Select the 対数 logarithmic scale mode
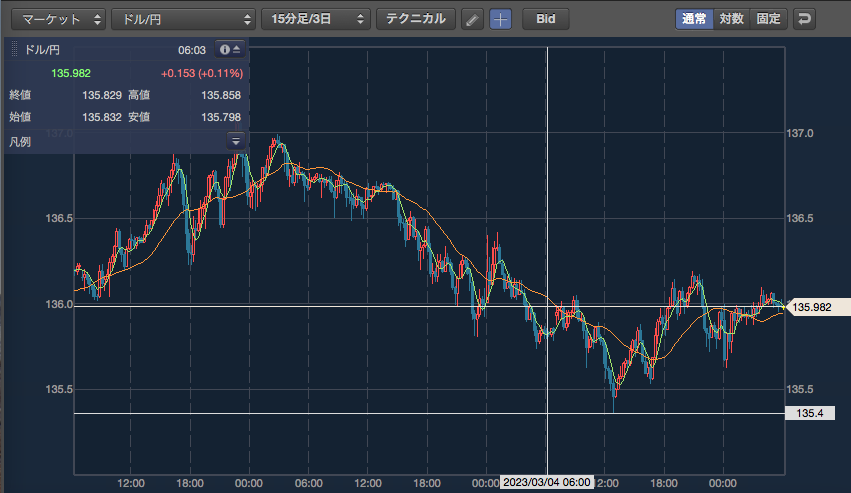The image size is (851, 493). tap(731, 19)
